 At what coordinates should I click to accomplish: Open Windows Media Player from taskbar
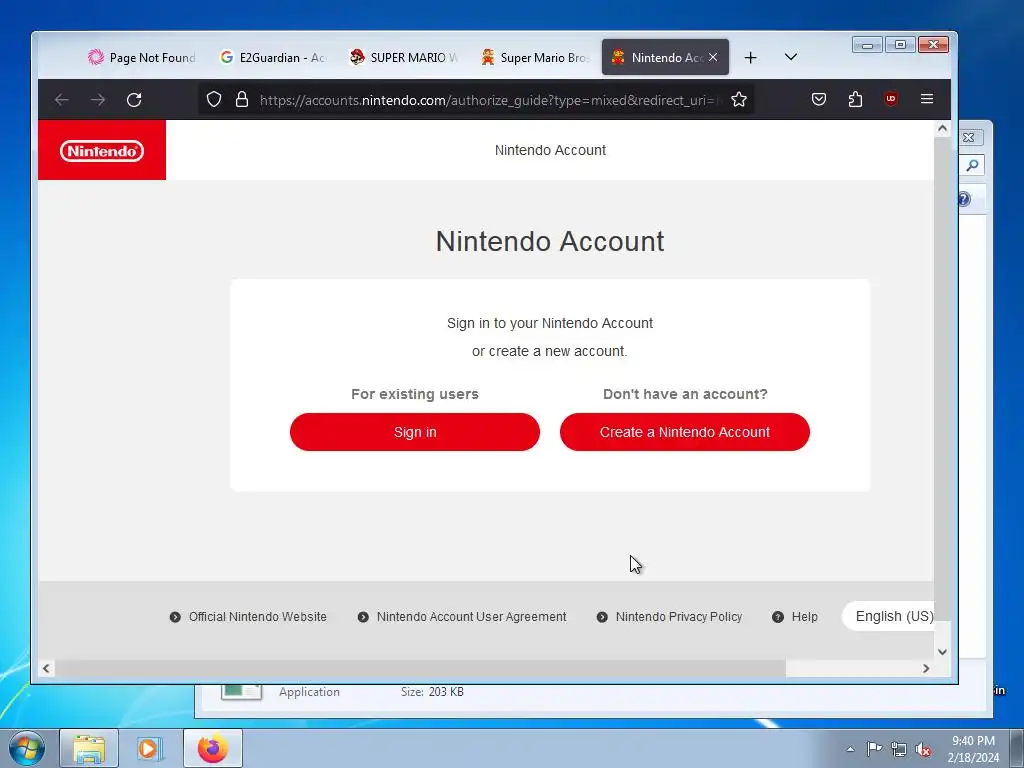tap(149, 748)
